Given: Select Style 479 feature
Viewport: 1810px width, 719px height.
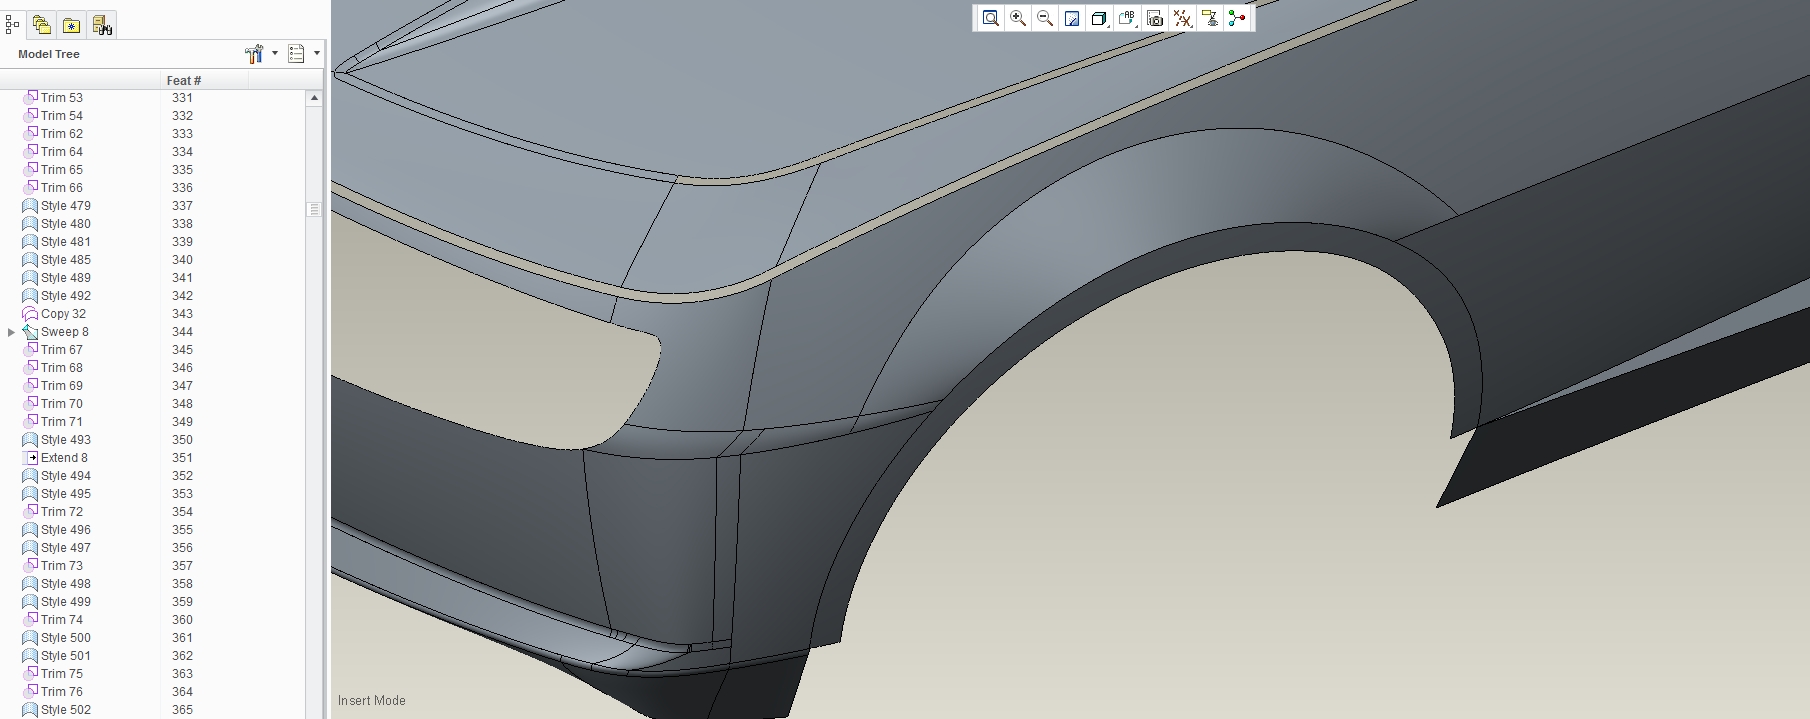Looking at the screenshot, I should tap(66, 206).
